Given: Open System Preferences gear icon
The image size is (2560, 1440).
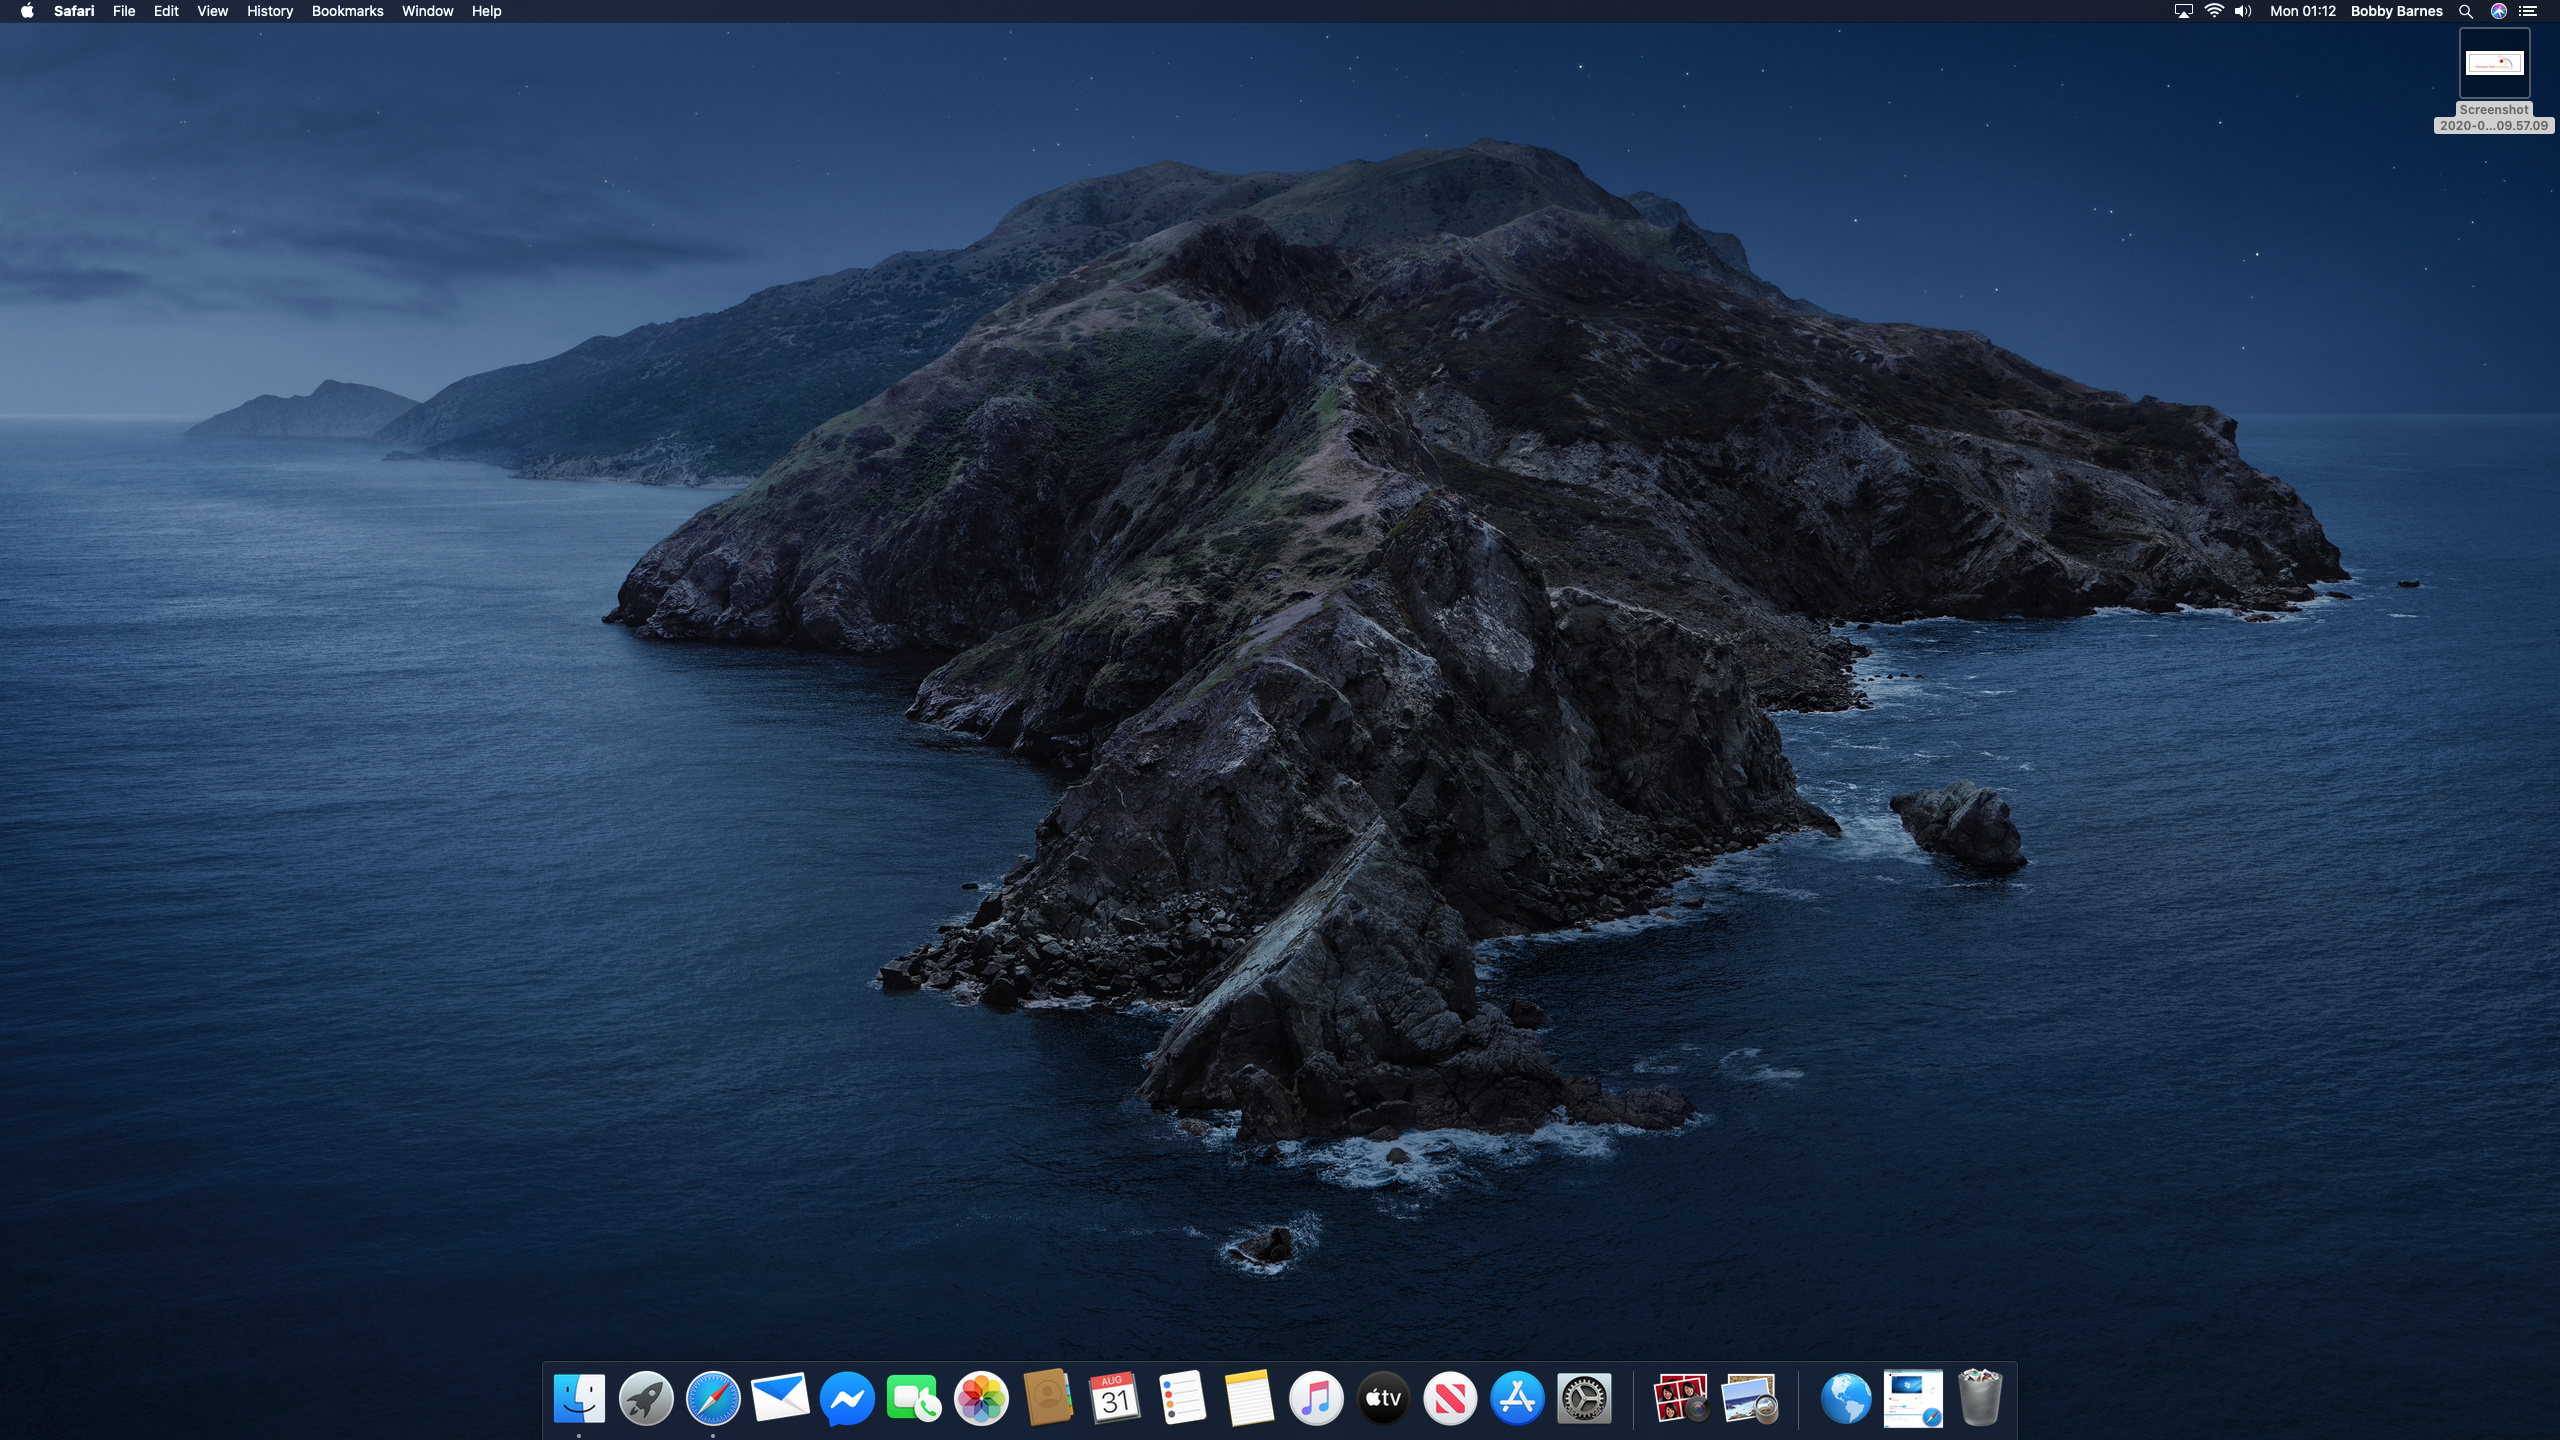Looking at the screenshot, I should pos(1584,1398).
